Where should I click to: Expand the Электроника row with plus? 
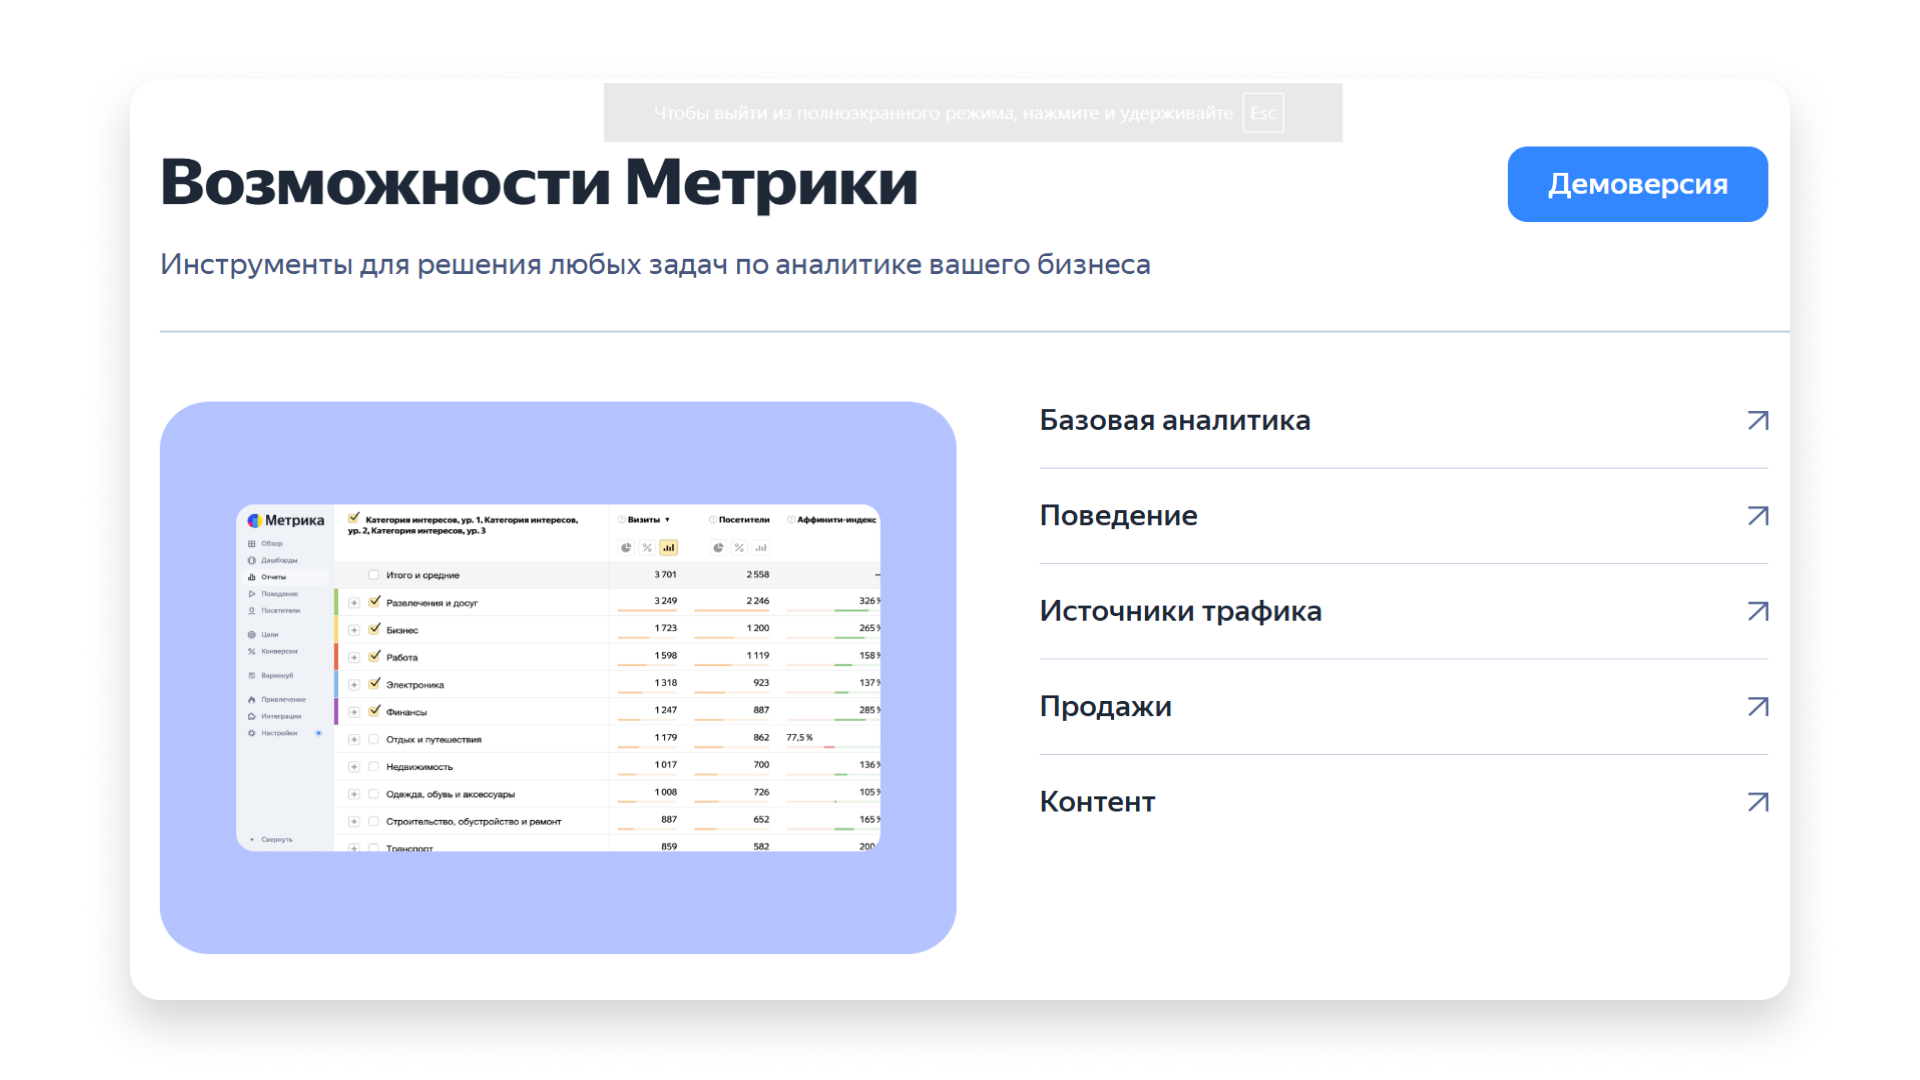pyautogui.click(x=354, y=685)
